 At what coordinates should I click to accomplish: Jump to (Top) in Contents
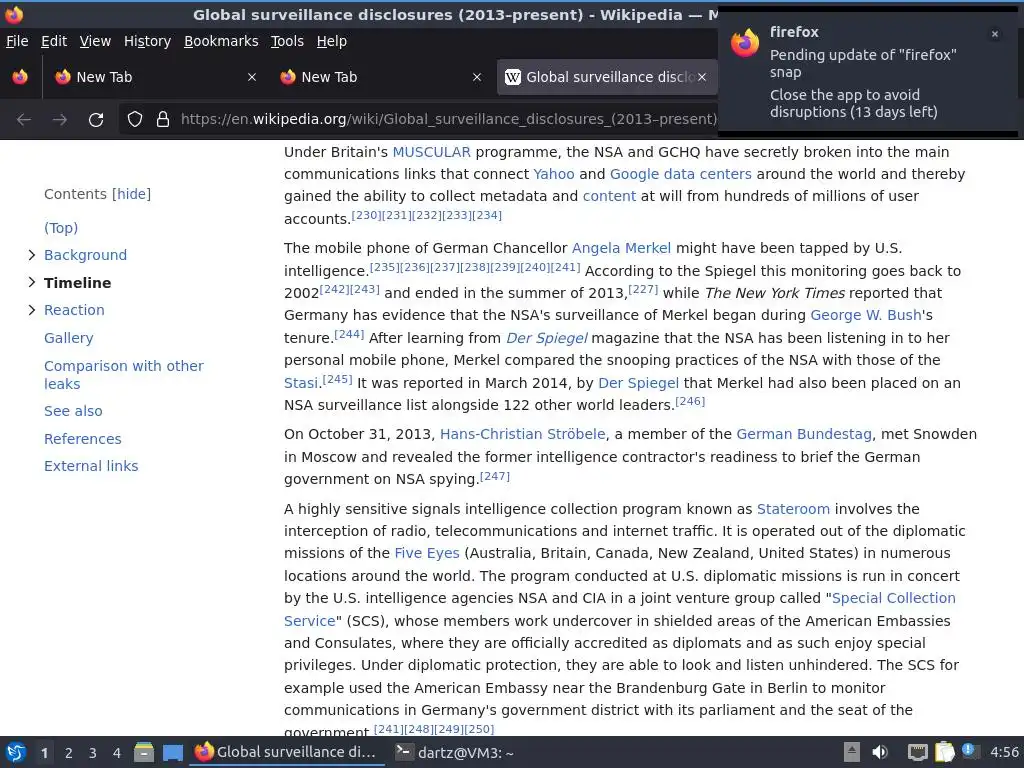click(x=61, y=228)
